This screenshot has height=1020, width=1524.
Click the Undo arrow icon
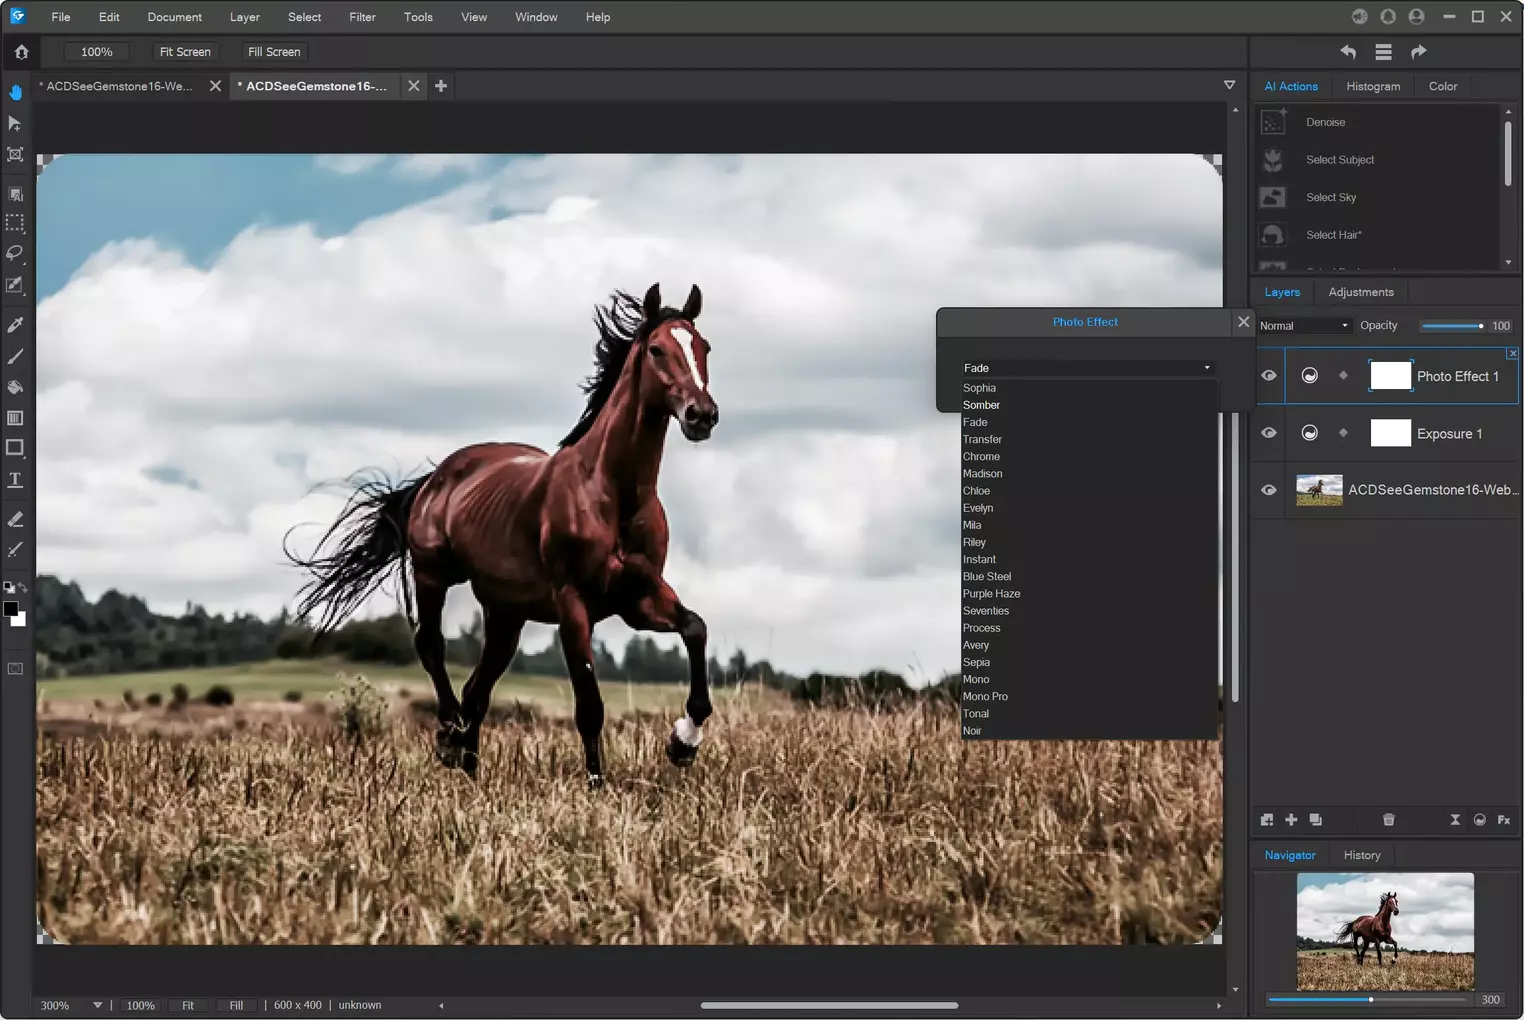[1348, 52]
